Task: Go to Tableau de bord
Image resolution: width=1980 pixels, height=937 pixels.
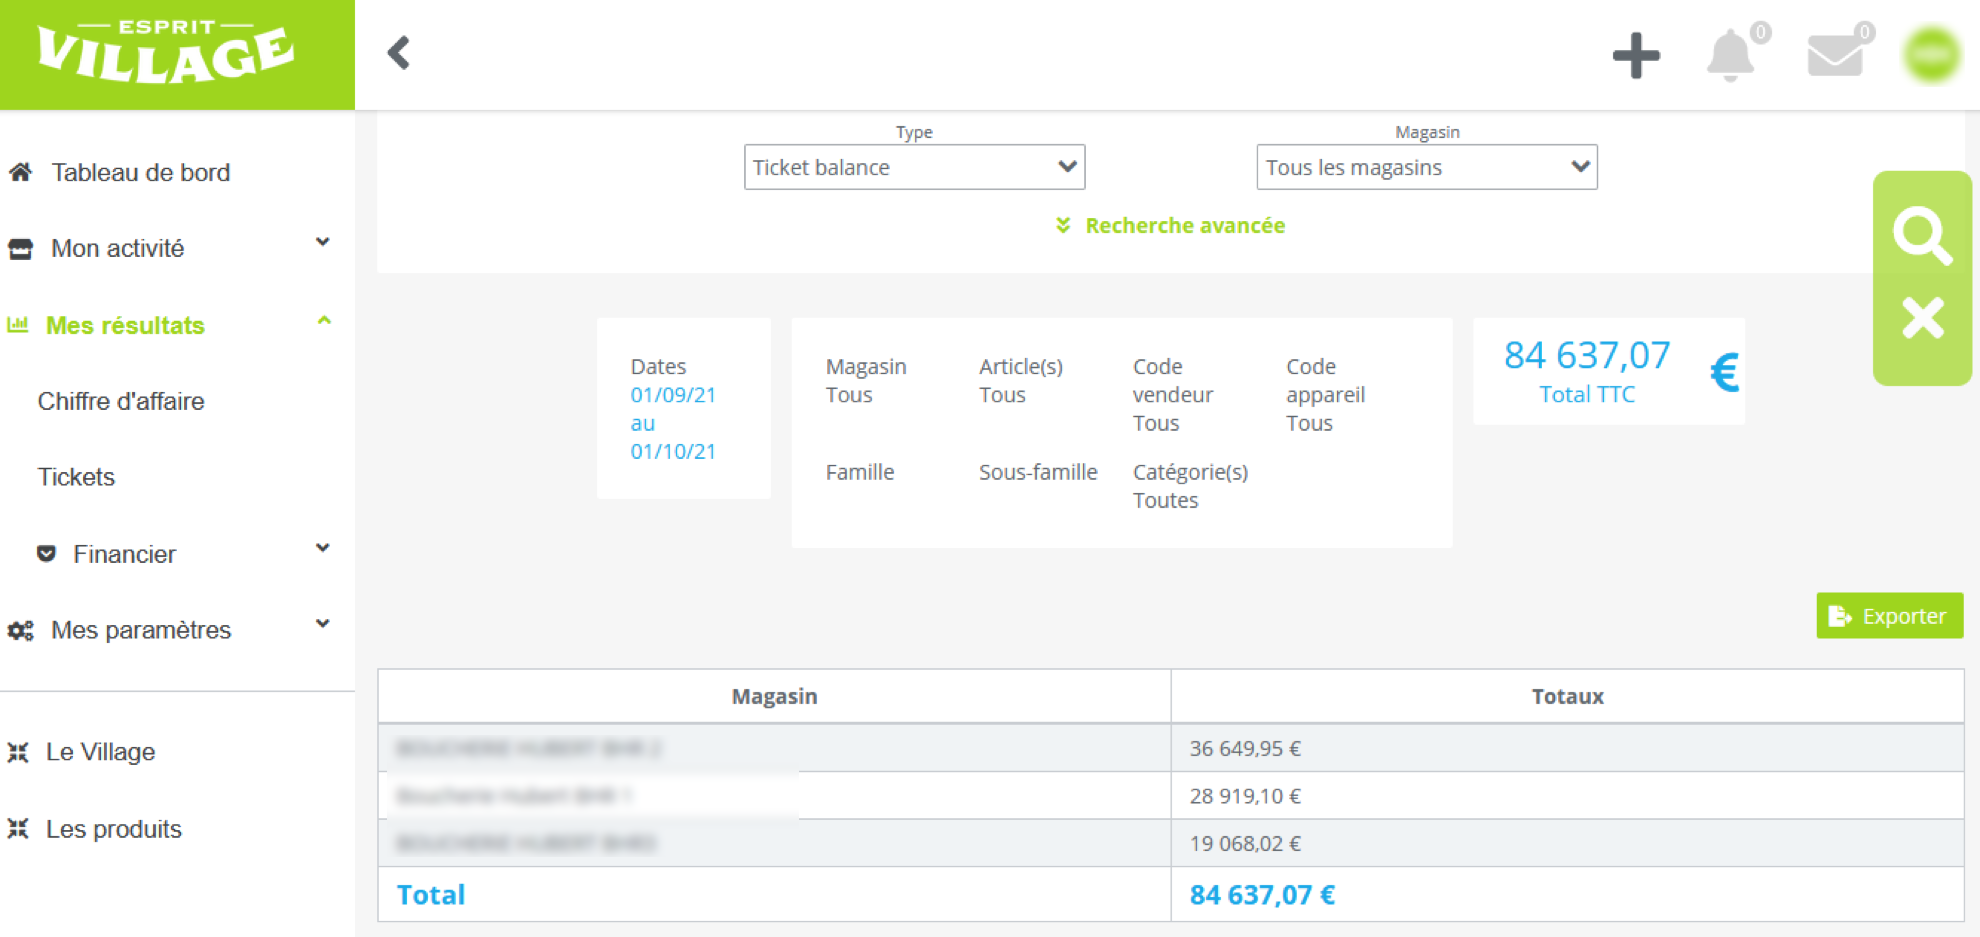Action: [x=140, y=172]
